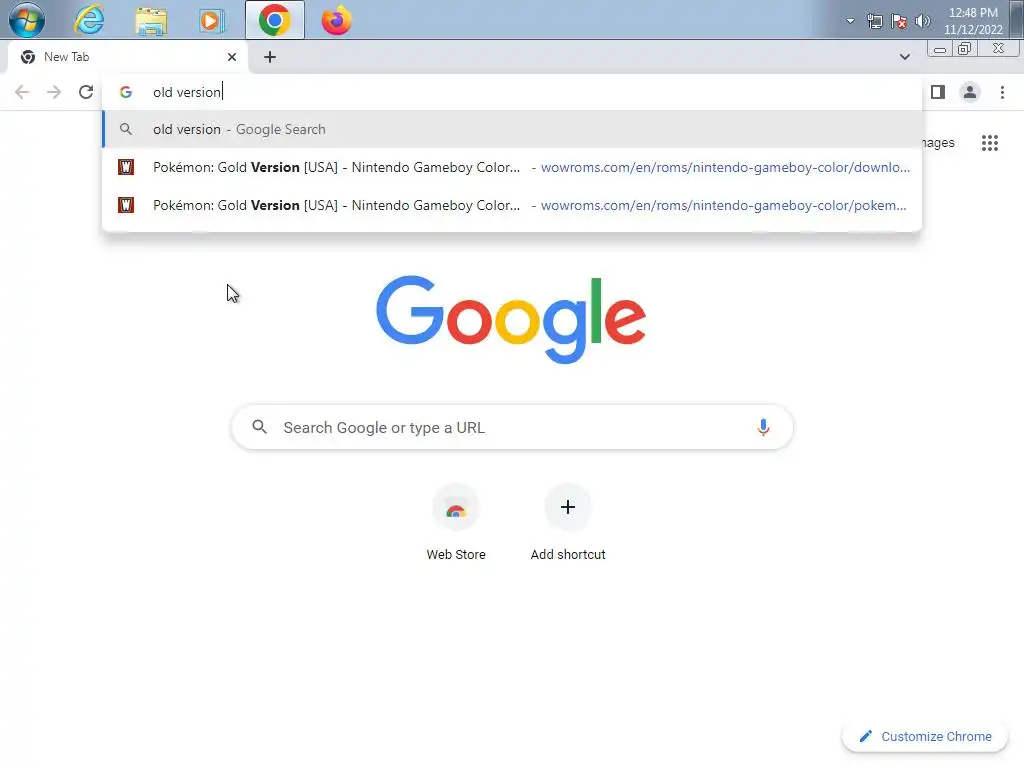Image resolution: width=1024 pixels, height=768 pixels.
Task: Minimize the Chrome window
Action: pyautogui.click(x=940, y=49)
